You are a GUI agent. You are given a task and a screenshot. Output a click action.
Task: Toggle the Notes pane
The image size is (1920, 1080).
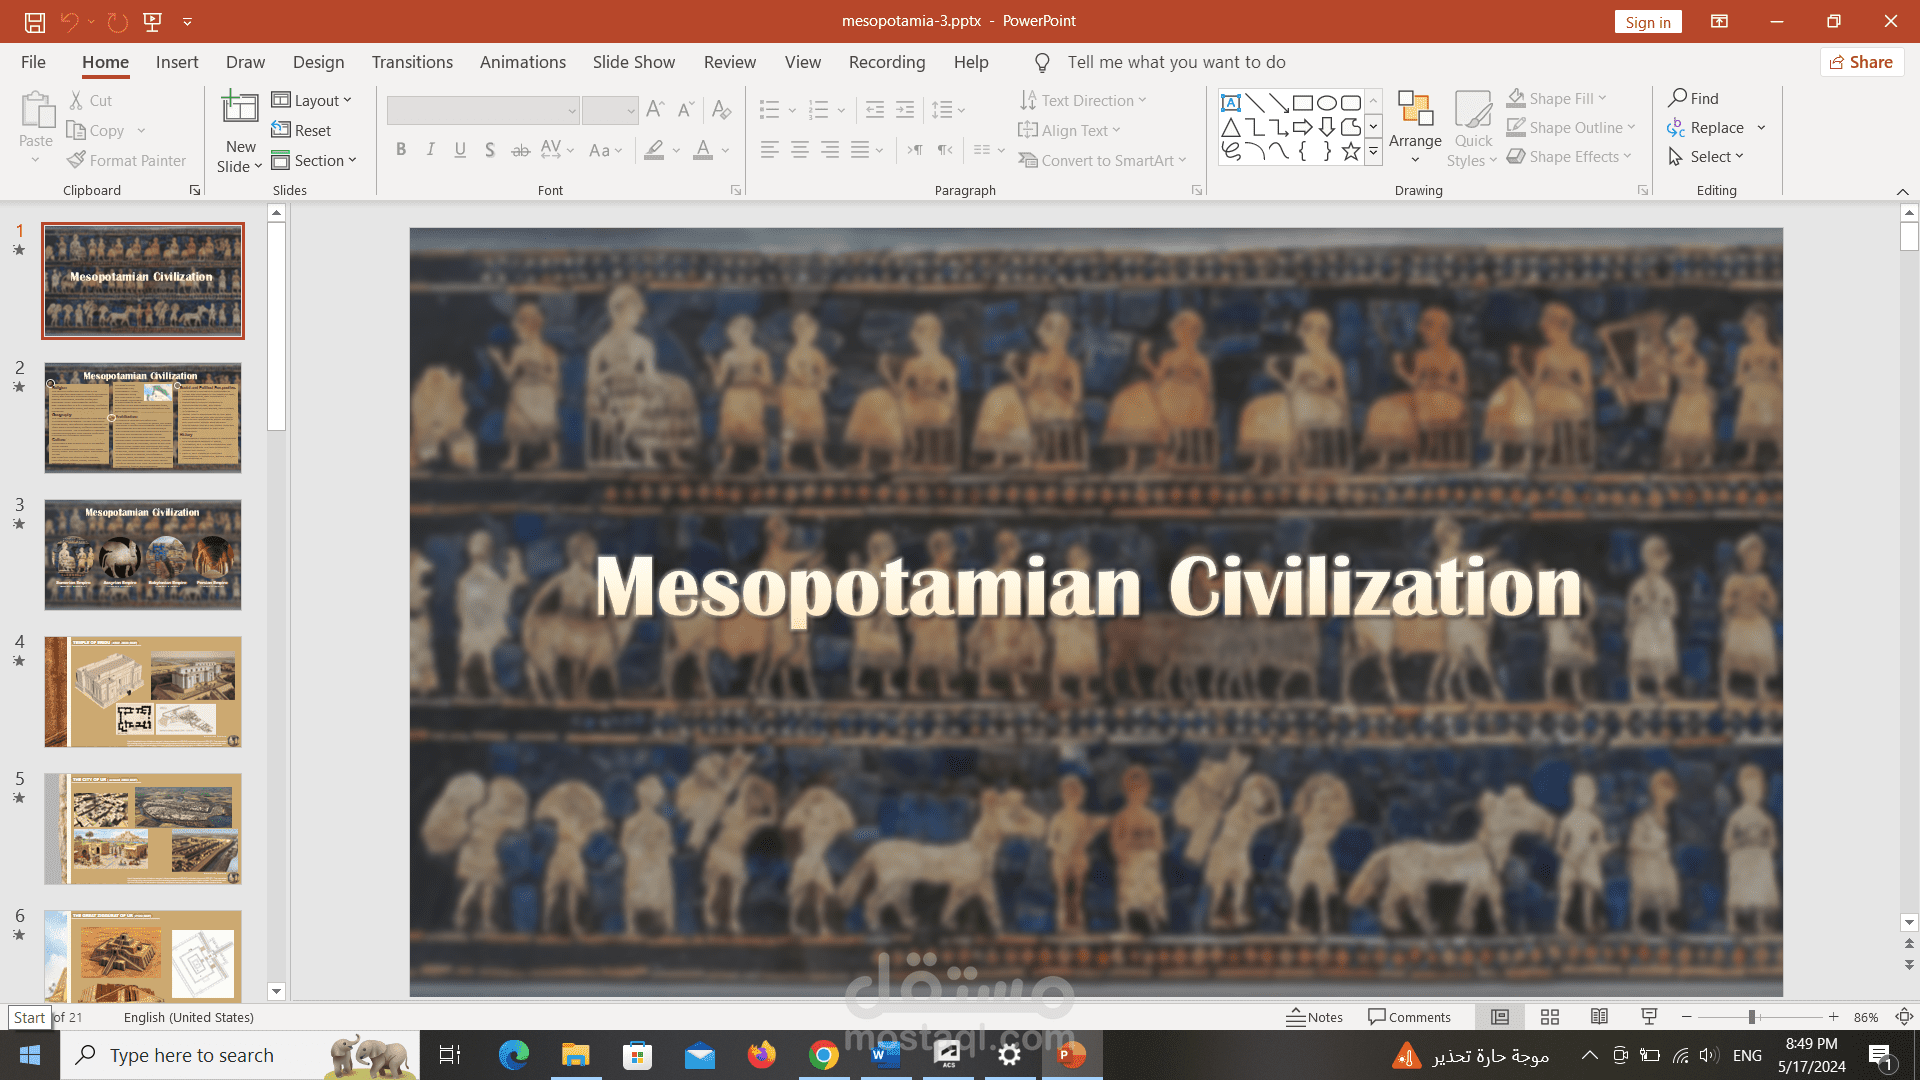pos(1314,1017)
